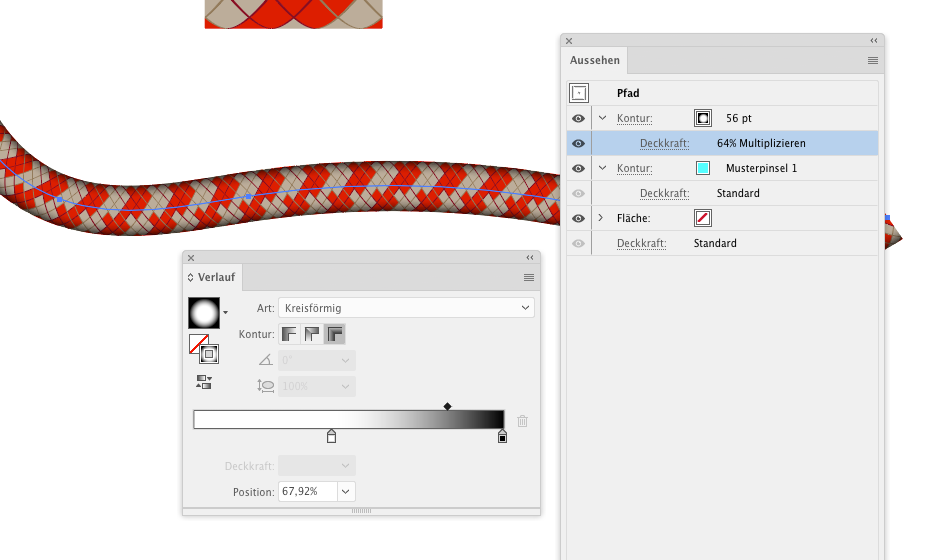
Task: Click the Kontur link for 56 pt
Action: point(634,118)
